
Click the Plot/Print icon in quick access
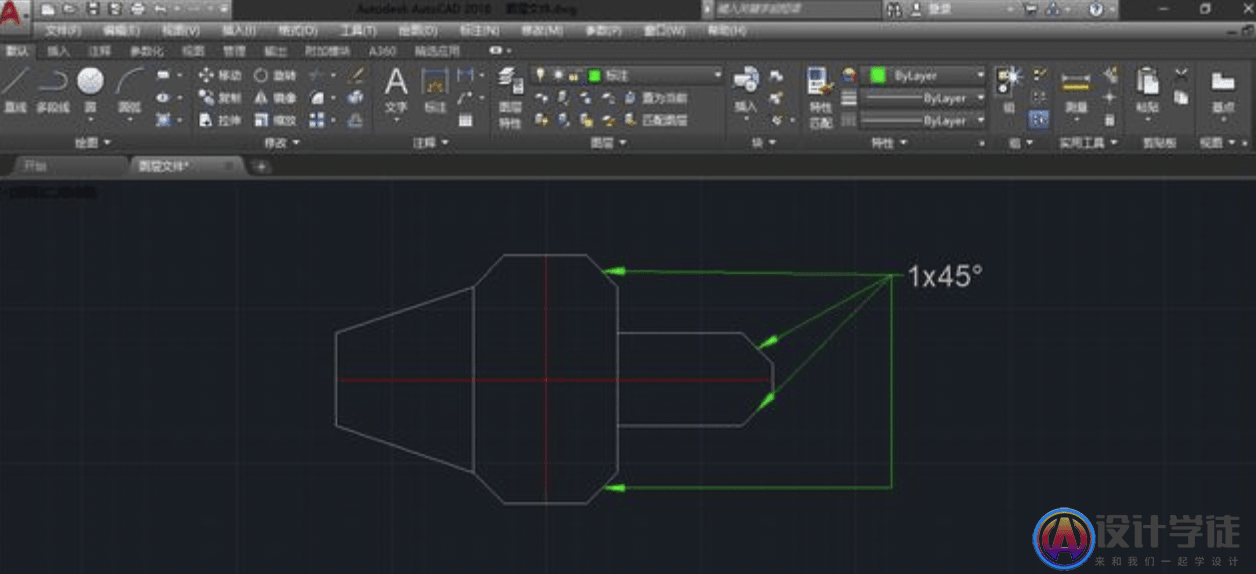(x=138, y=9)
